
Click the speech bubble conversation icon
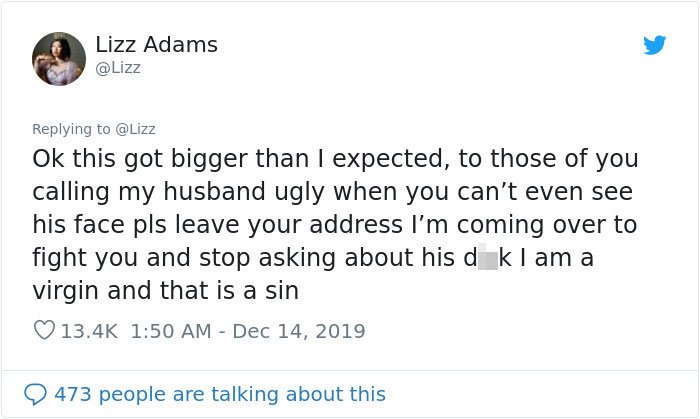click(35, 394)
